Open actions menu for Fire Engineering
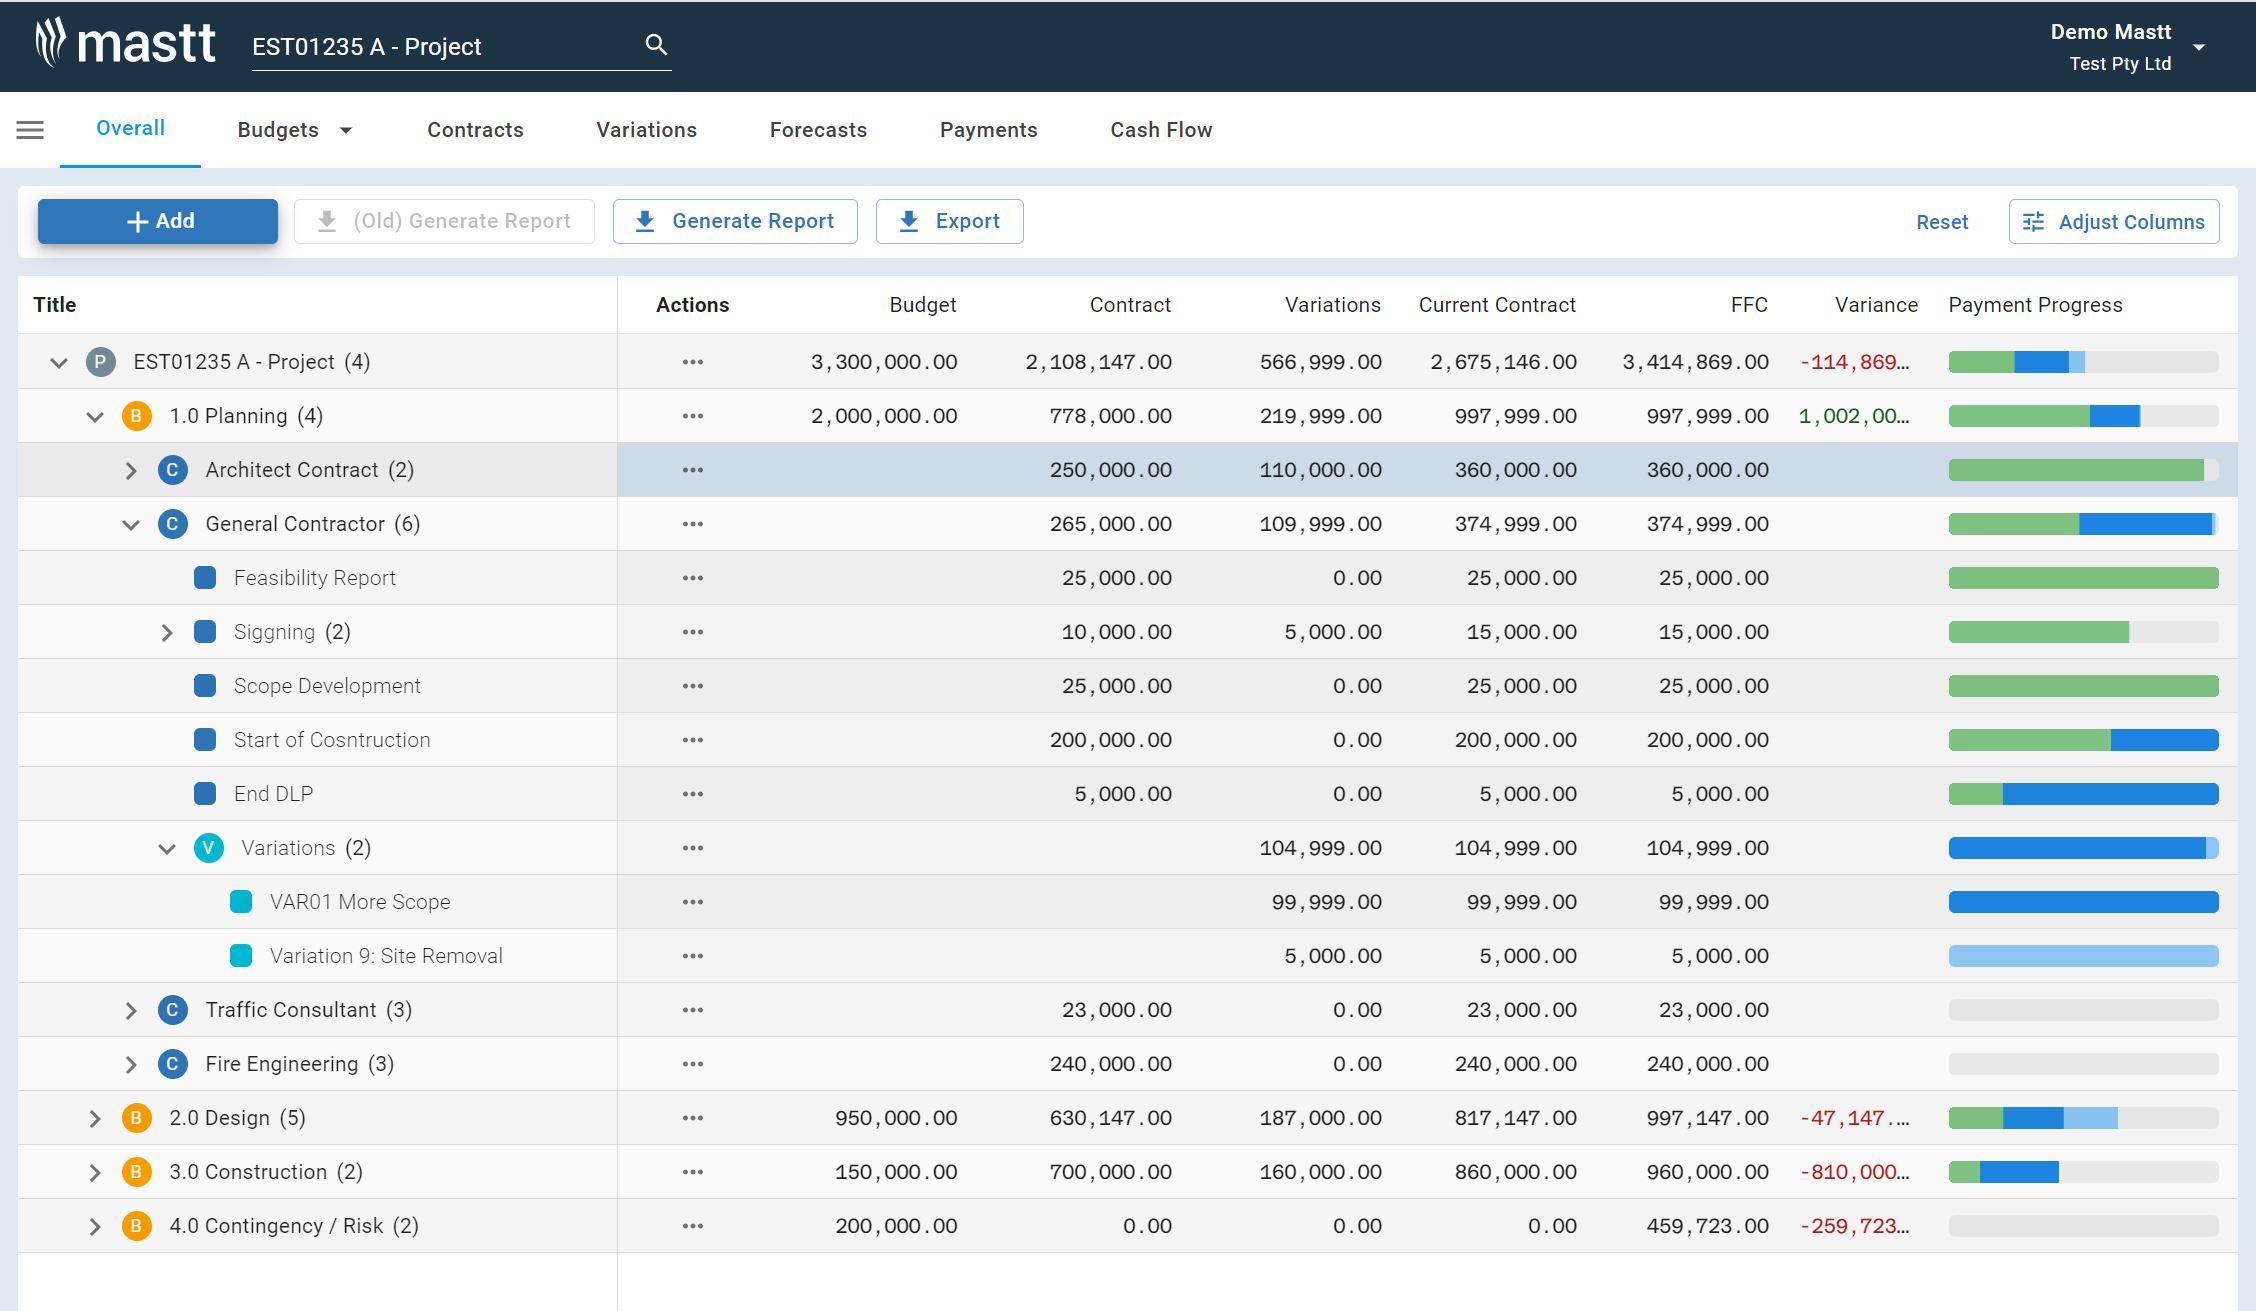This screenshot has height=1311, width=2256. click(x=693, y=1064)
